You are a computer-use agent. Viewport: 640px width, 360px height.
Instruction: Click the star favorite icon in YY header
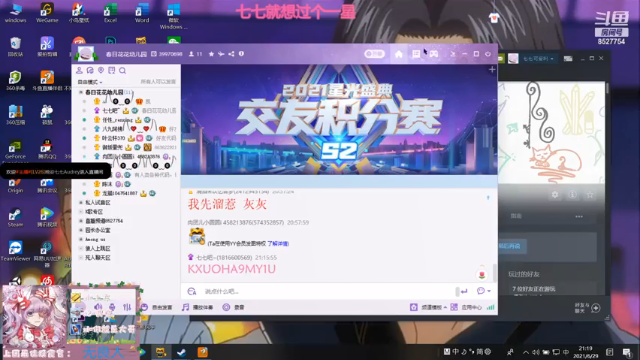[211, 54]
